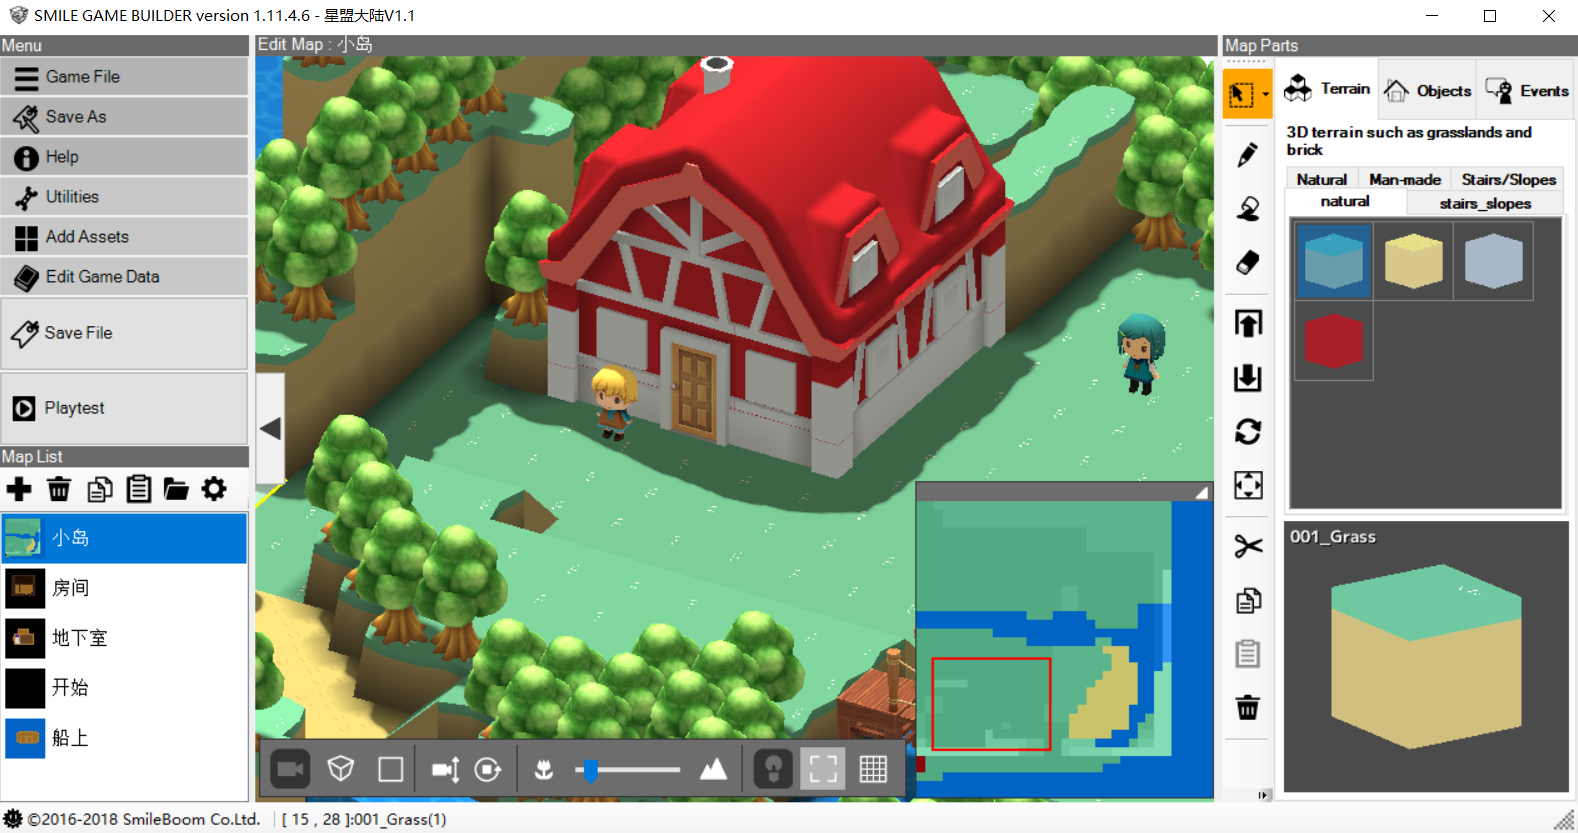The height and width of the screenshot is (833, 1578).
Task: Switch to the Objects tab
Action: (x=1428, y=91)
